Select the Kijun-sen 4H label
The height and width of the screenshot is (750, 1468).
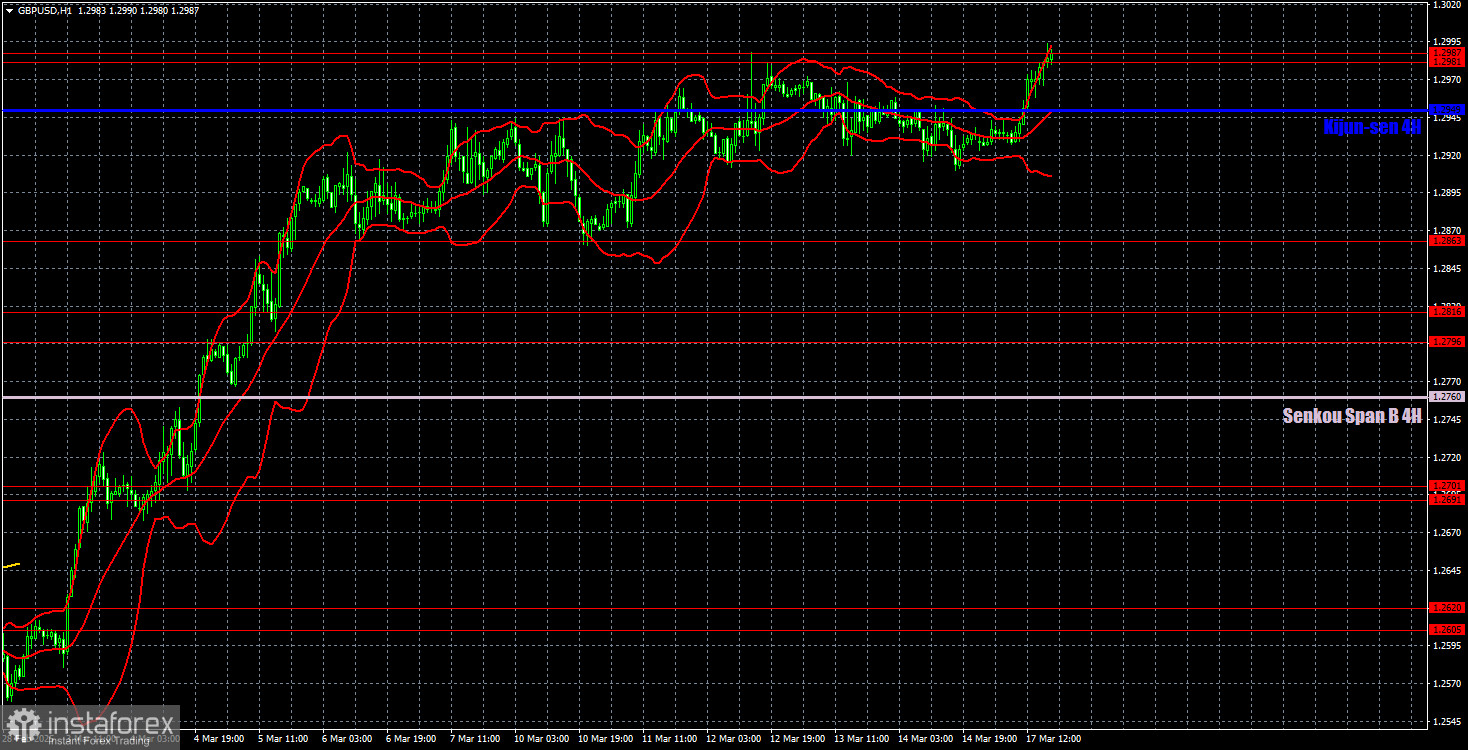click(1372, 127)
